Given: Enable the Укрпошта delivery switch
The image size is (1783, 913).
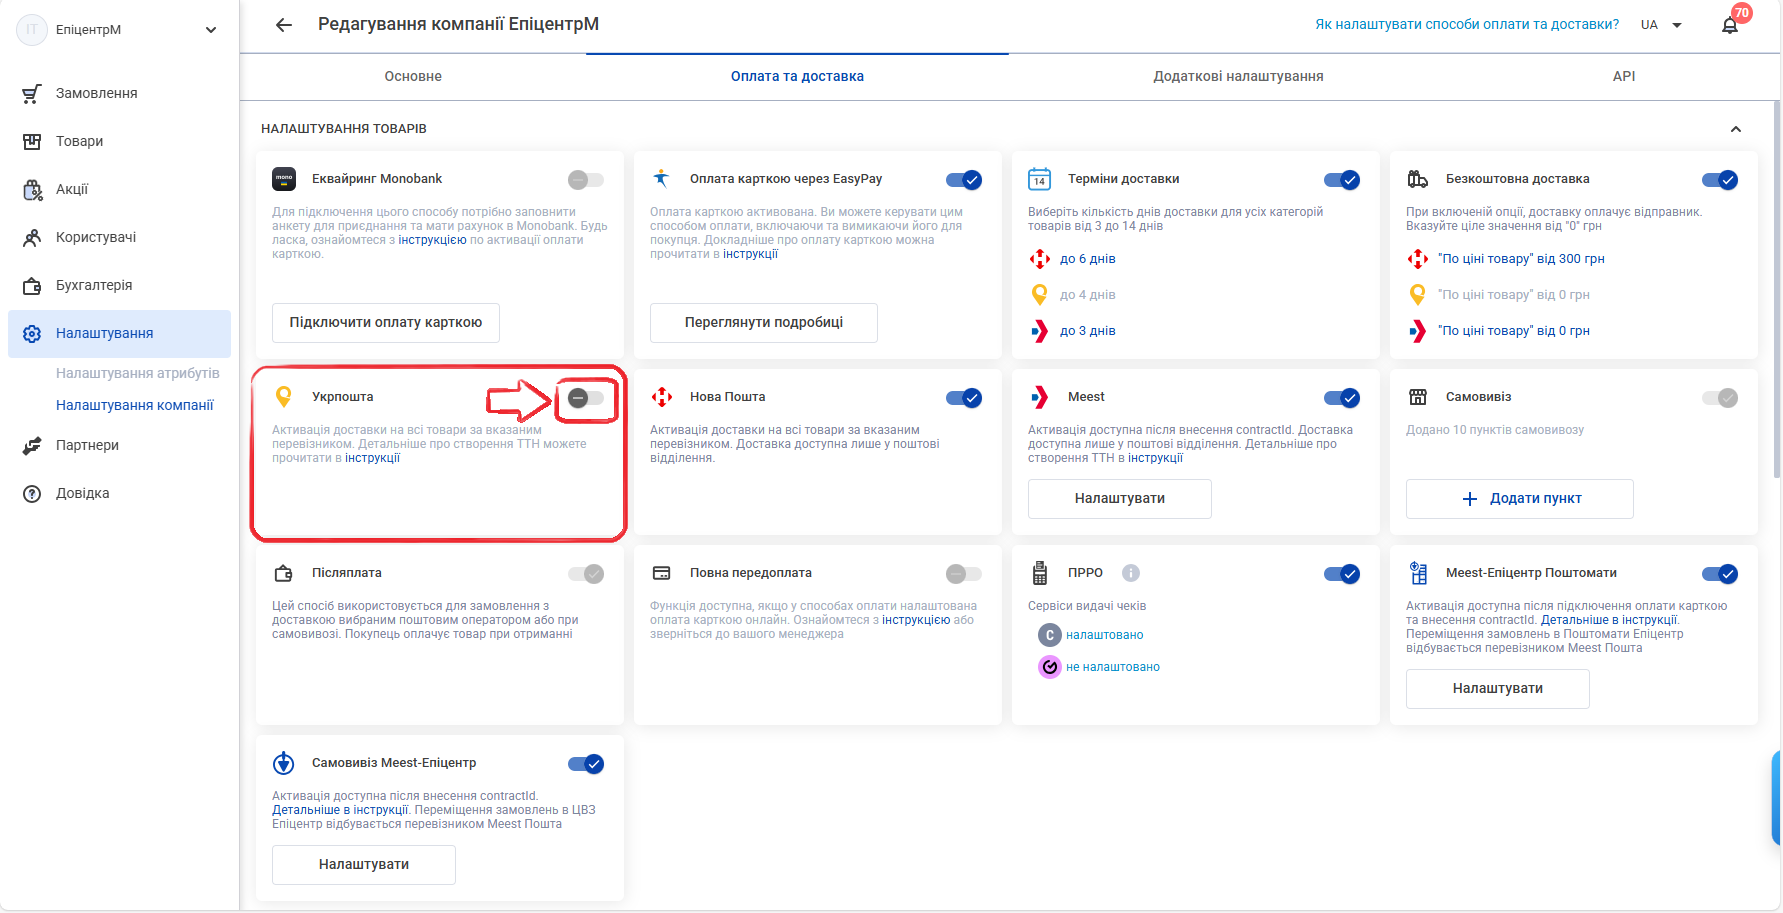Looking at the screenshot, I should pos(586,398).
